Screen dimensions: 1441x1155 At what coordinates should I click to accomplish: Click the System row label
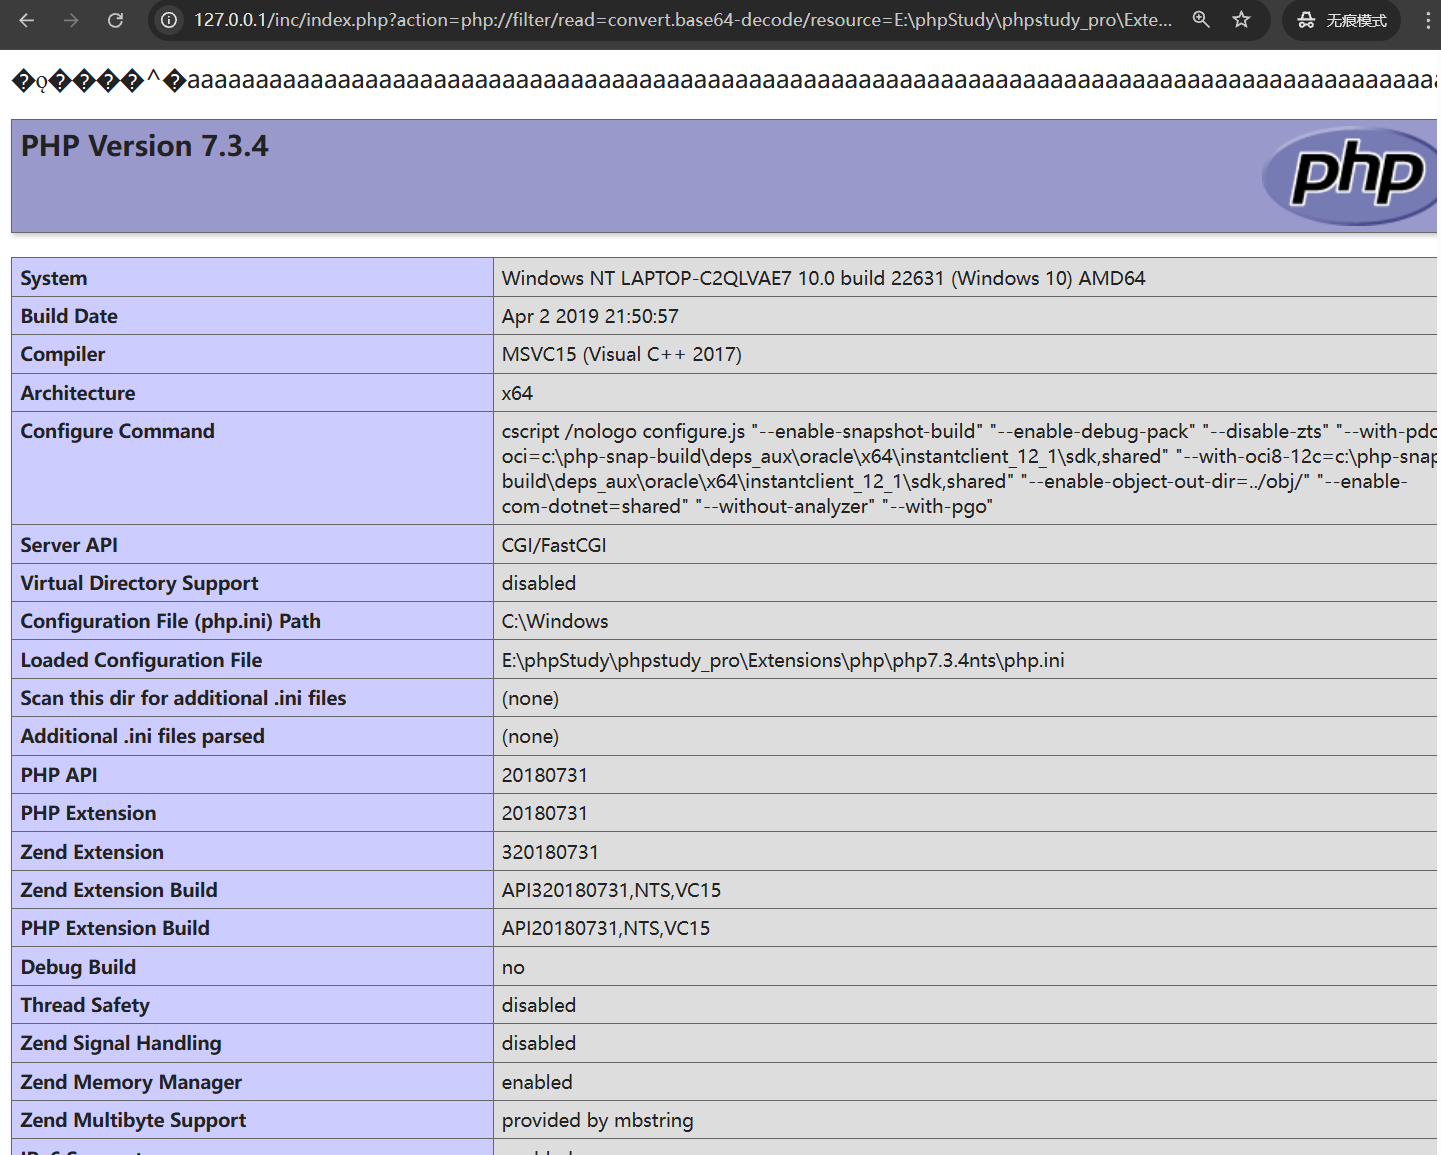tap(54, 278)
